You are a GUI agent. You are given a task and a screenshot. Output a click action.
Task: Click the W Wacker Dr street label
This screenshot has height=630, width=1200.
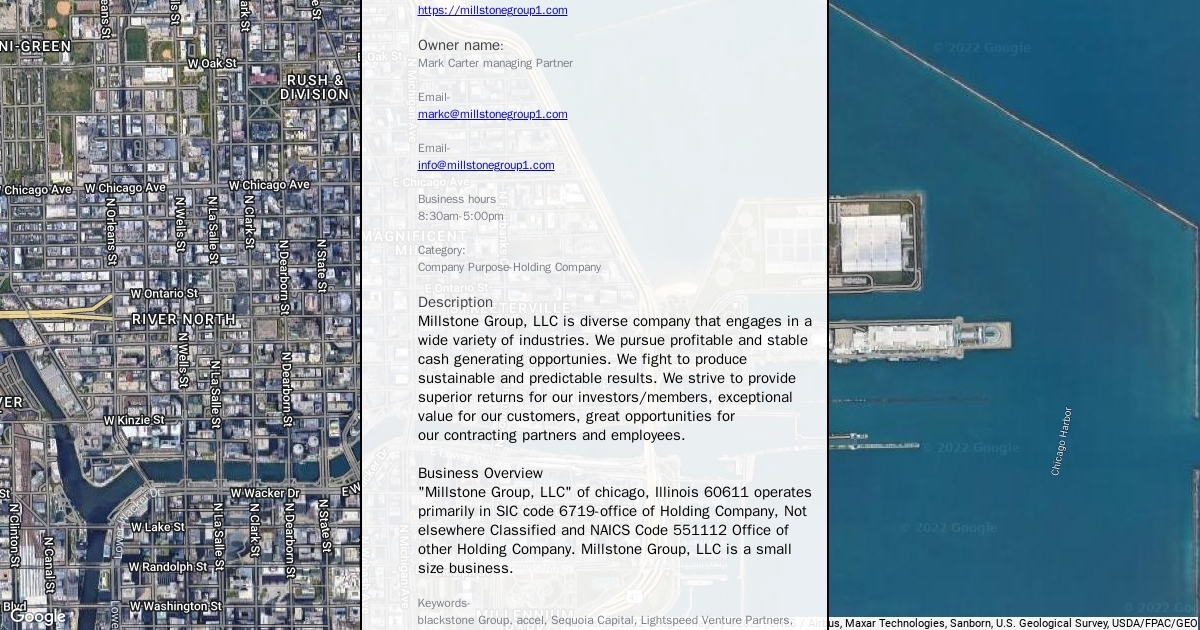pyautogui.click(x=265, y=493)
